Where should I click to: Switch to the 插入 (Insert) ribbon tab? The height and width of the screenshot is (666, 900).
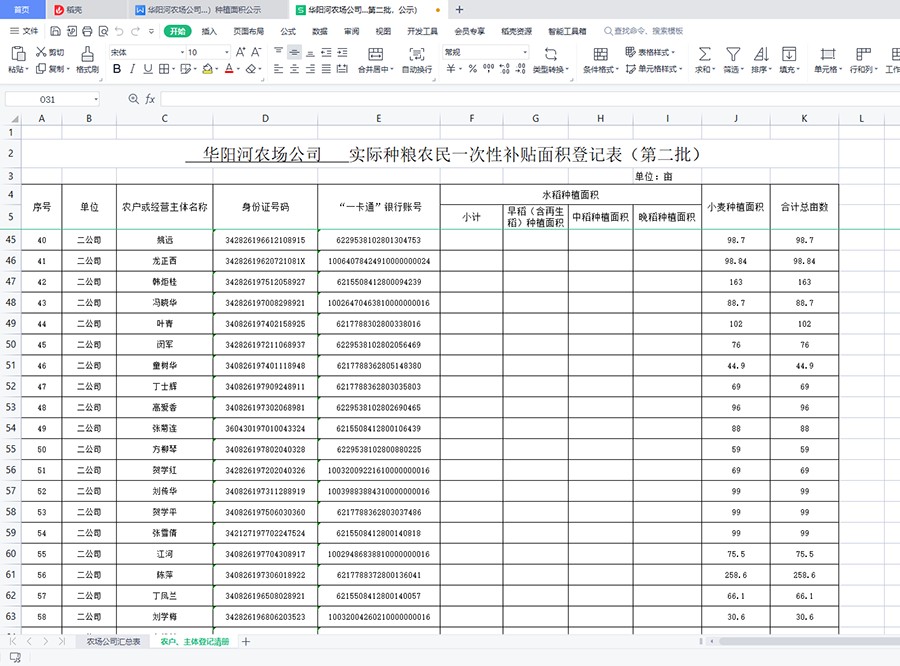point(209,31)
